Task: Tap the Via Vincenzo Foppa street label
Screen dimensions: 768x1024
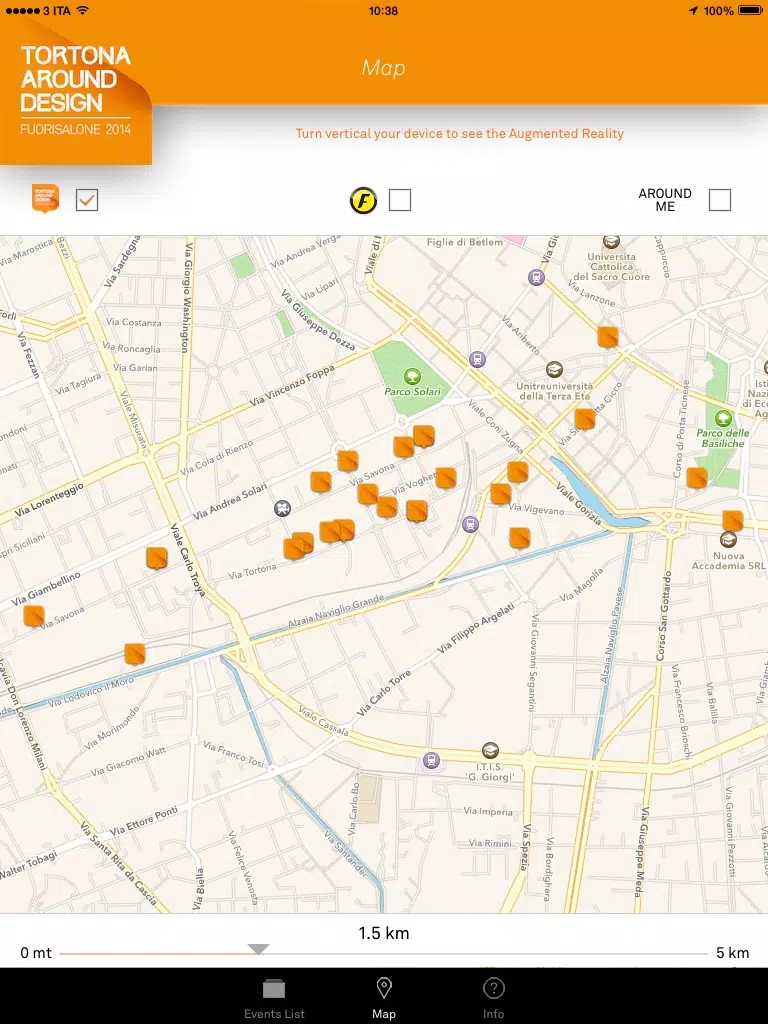Action: click(292, 386)
